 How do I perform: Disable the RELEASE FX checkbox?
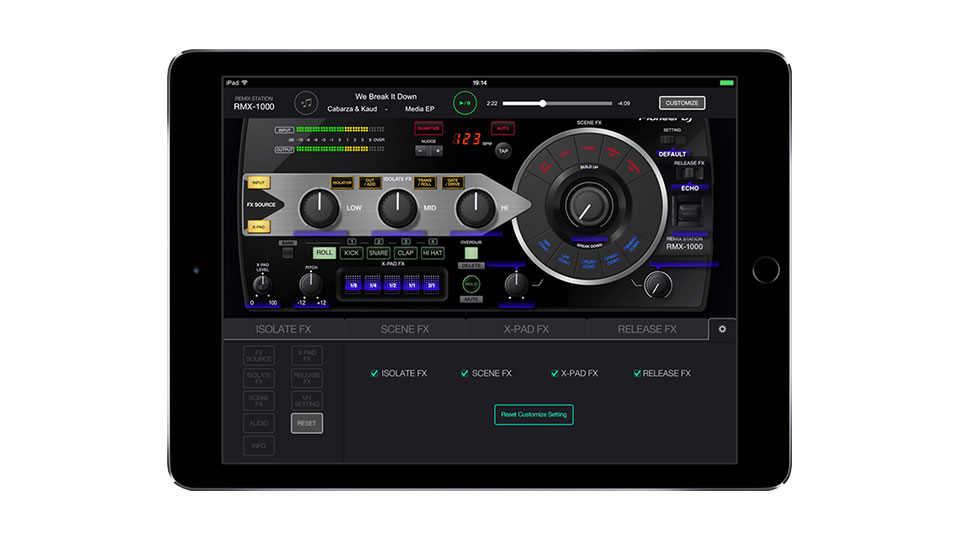coord(637,373)
